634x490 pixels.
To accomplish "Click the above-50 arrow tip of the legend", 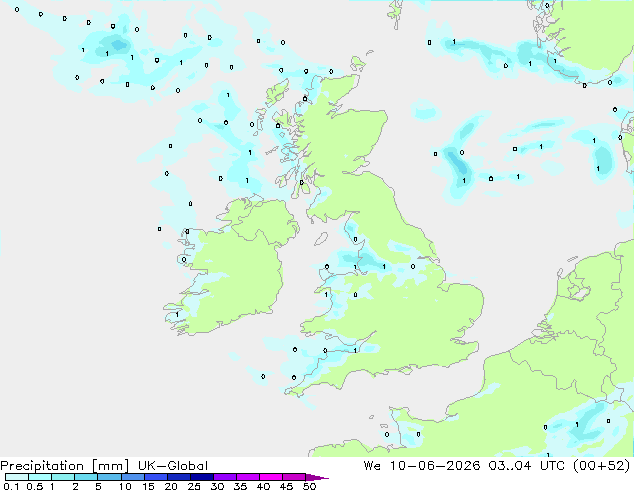I will [x=317, y=477].
